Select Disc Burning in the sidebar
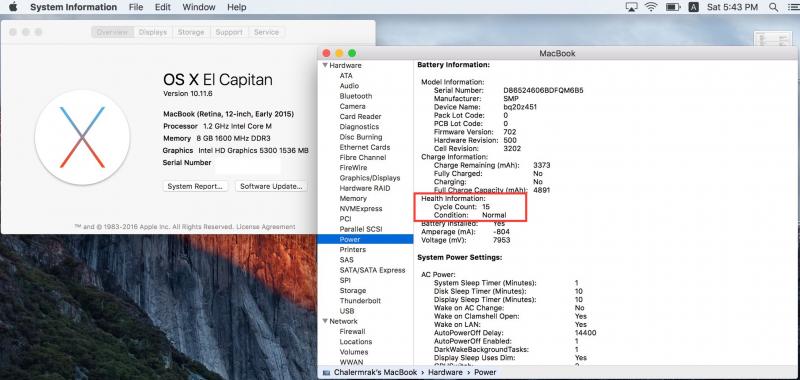 point(361,137)
